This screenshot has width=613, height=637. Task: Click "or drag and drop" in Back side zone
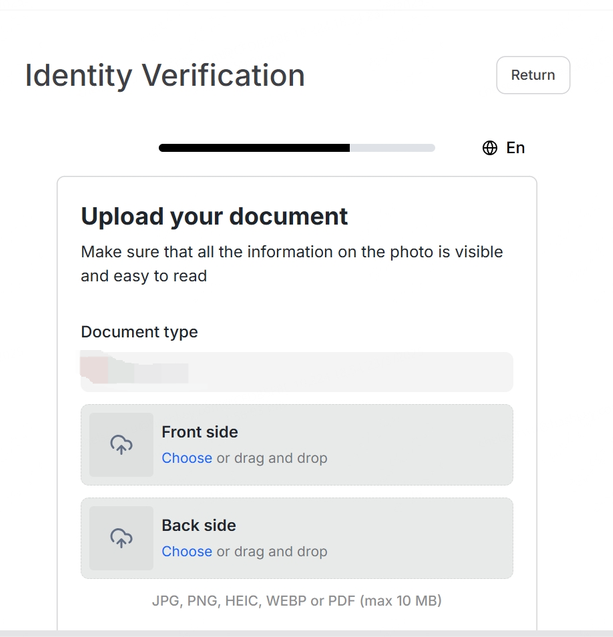[272, 551]
